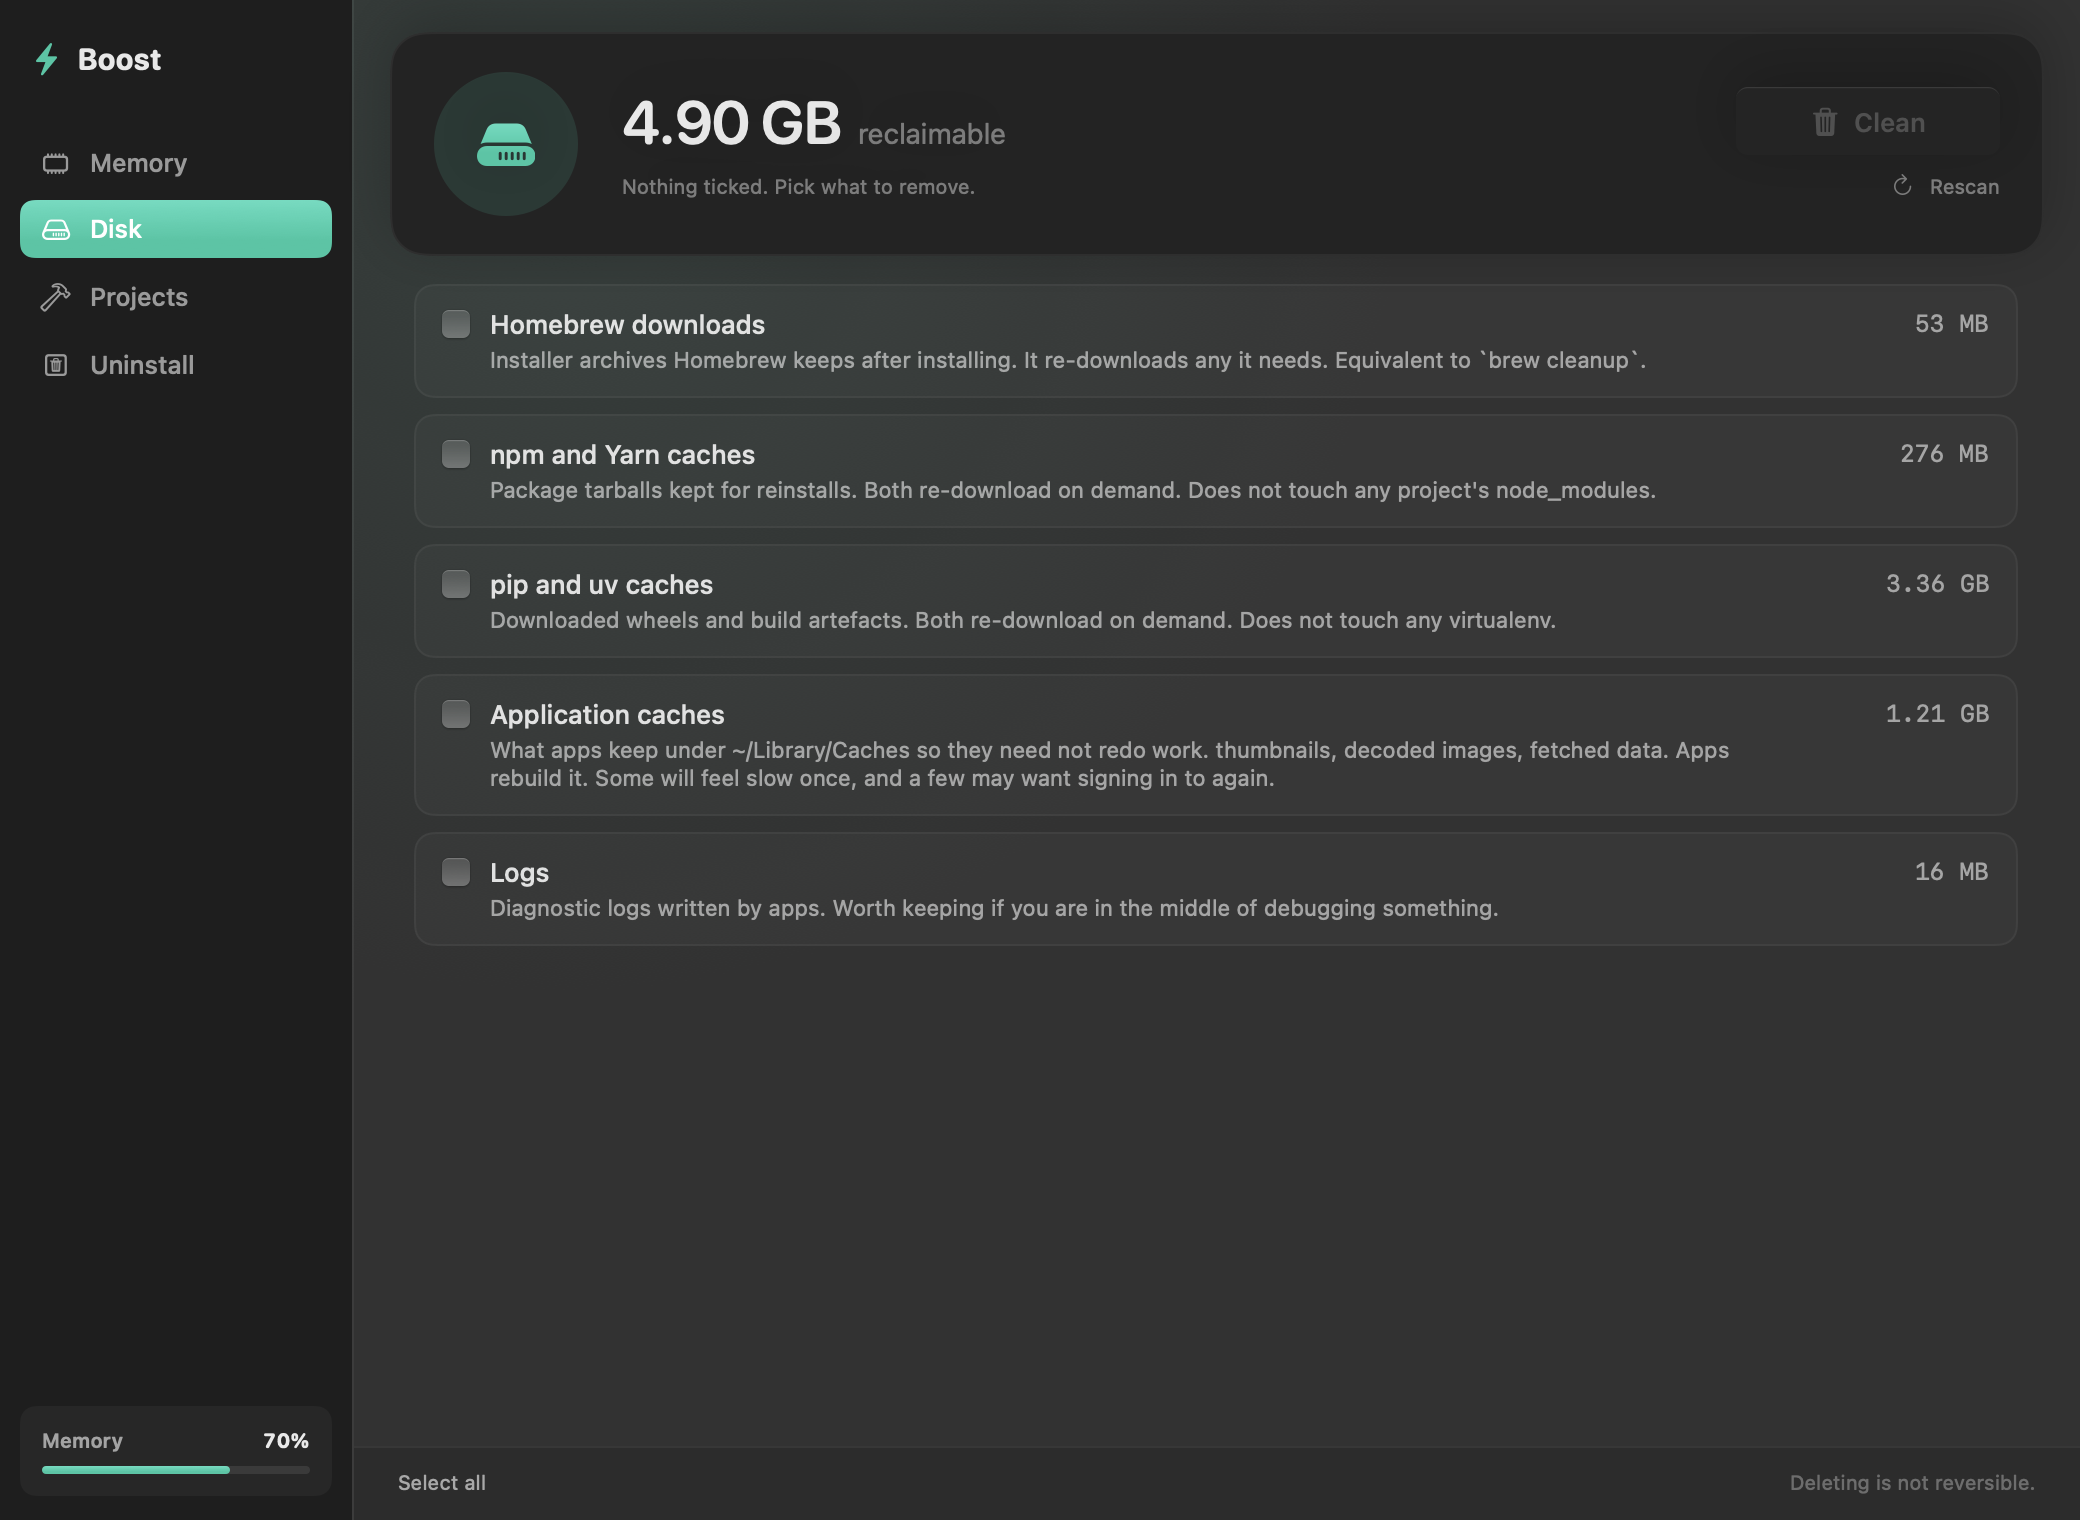This screenshot has width=2080, height=1520.
Task: Click the Boost lightning bolt logo
Action: (46, 60)
